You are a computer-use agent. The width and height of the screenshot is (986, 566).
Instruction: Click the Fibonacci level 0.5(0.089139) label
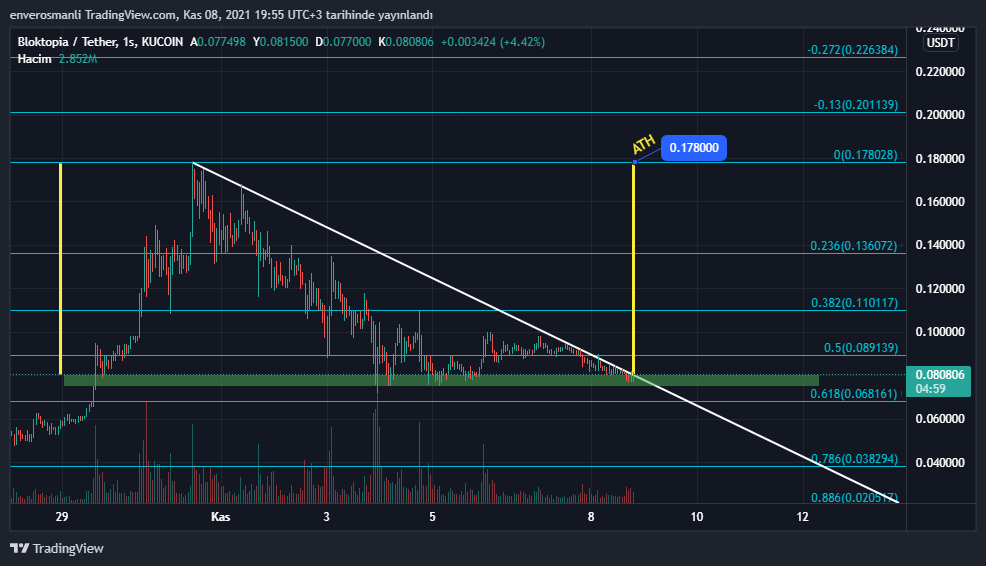click(861, 348)
